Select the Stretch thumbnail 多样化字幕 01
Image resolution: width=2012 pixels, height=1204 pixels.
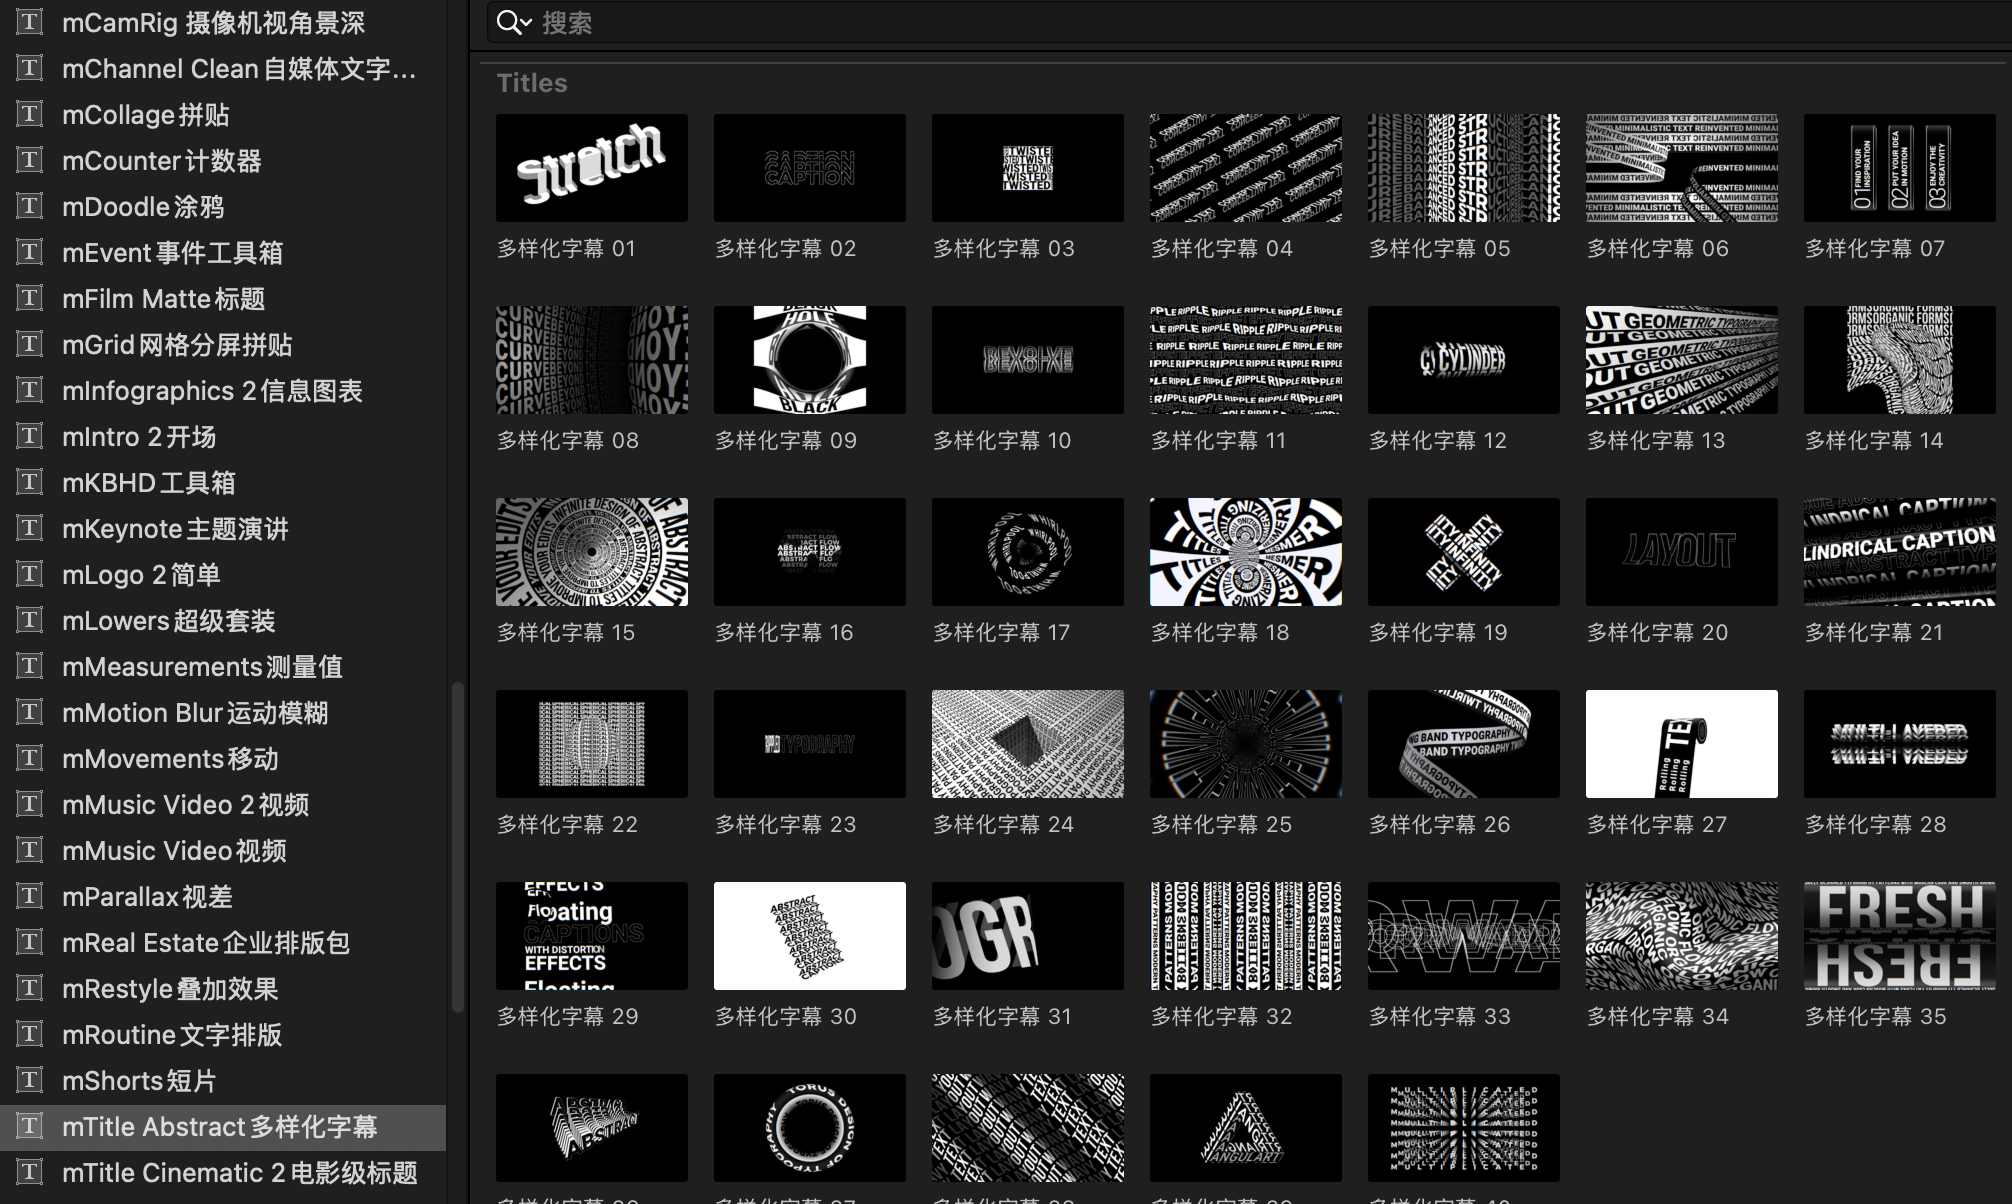pyautogui.click(x=592, y=168)
